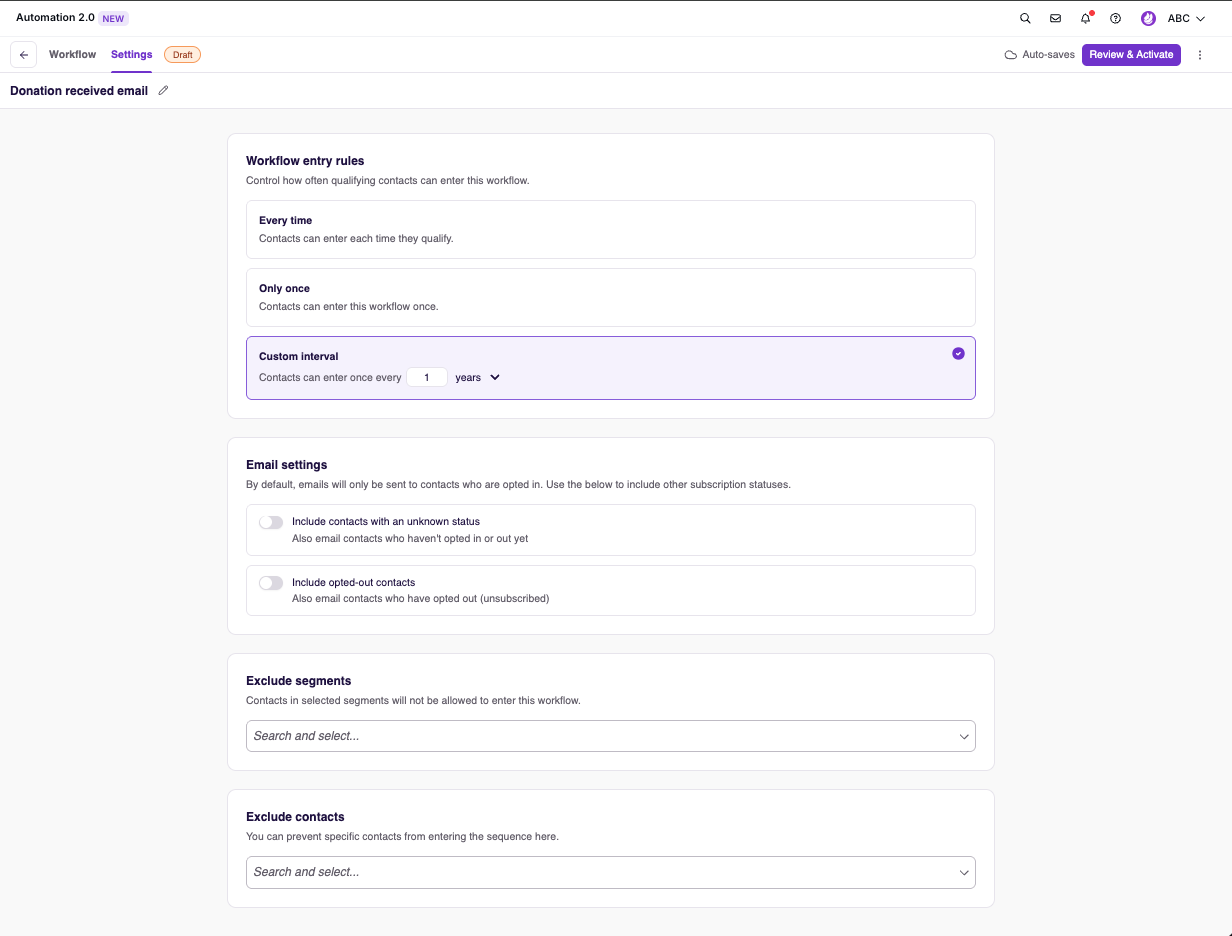This screenshot has height=936, width=1232.
Task: Click the interval number input field
Action: click(x=427, y=378)
